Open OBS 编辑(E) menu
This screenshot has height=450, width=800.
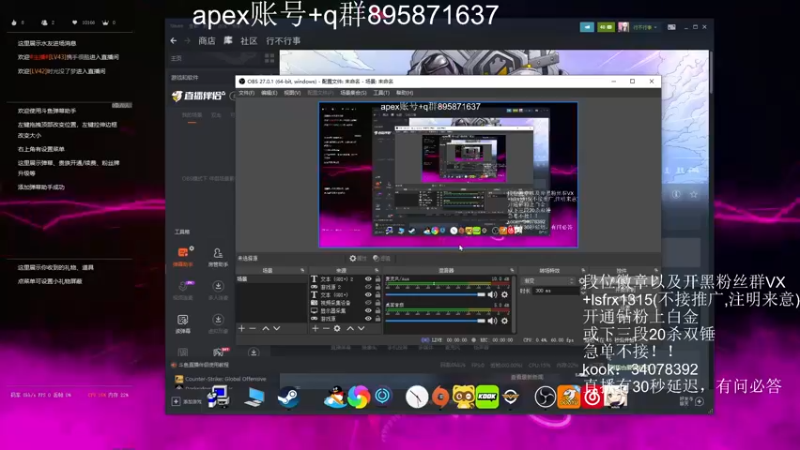point(269,93)
